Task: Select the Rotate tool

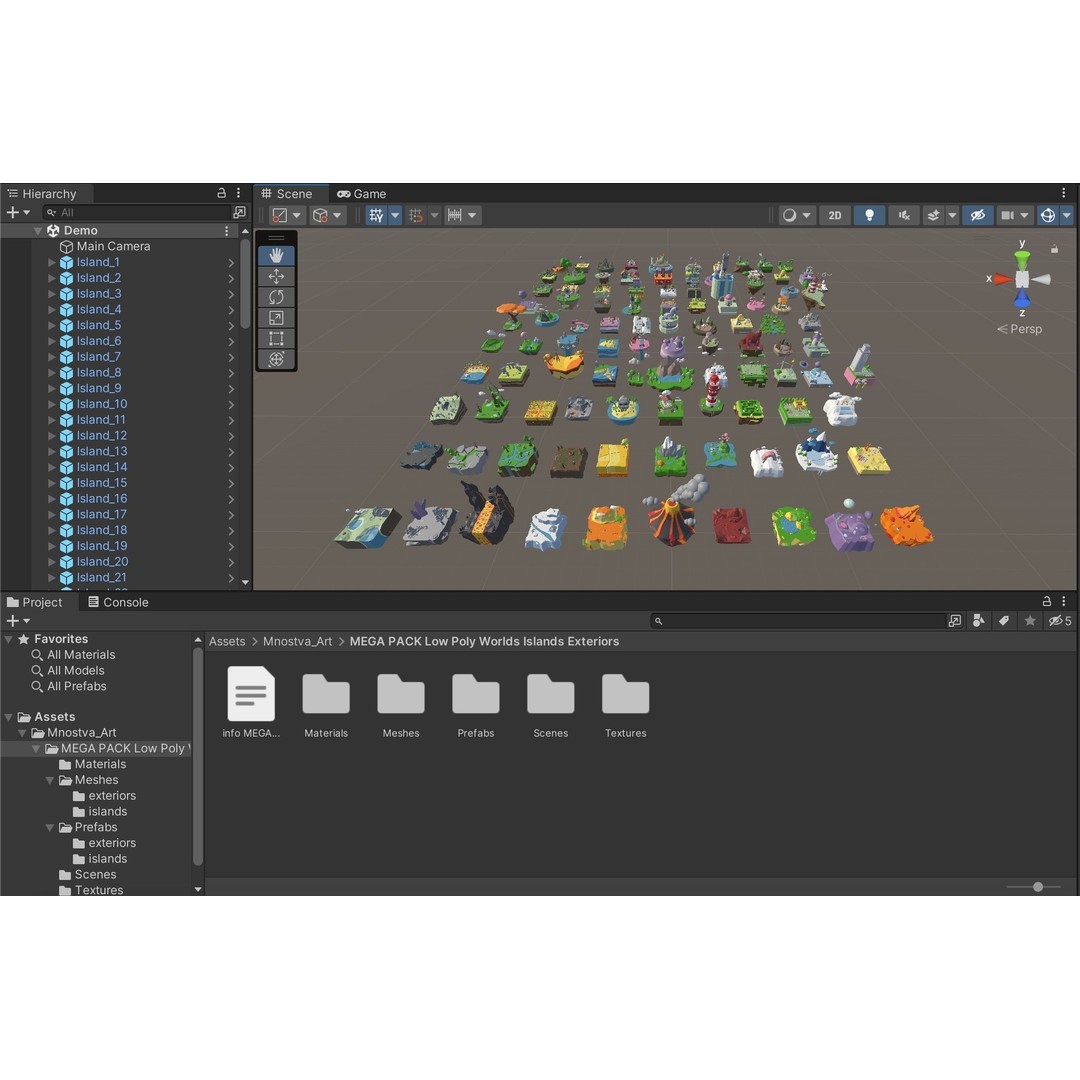Action: pos(276,297)
